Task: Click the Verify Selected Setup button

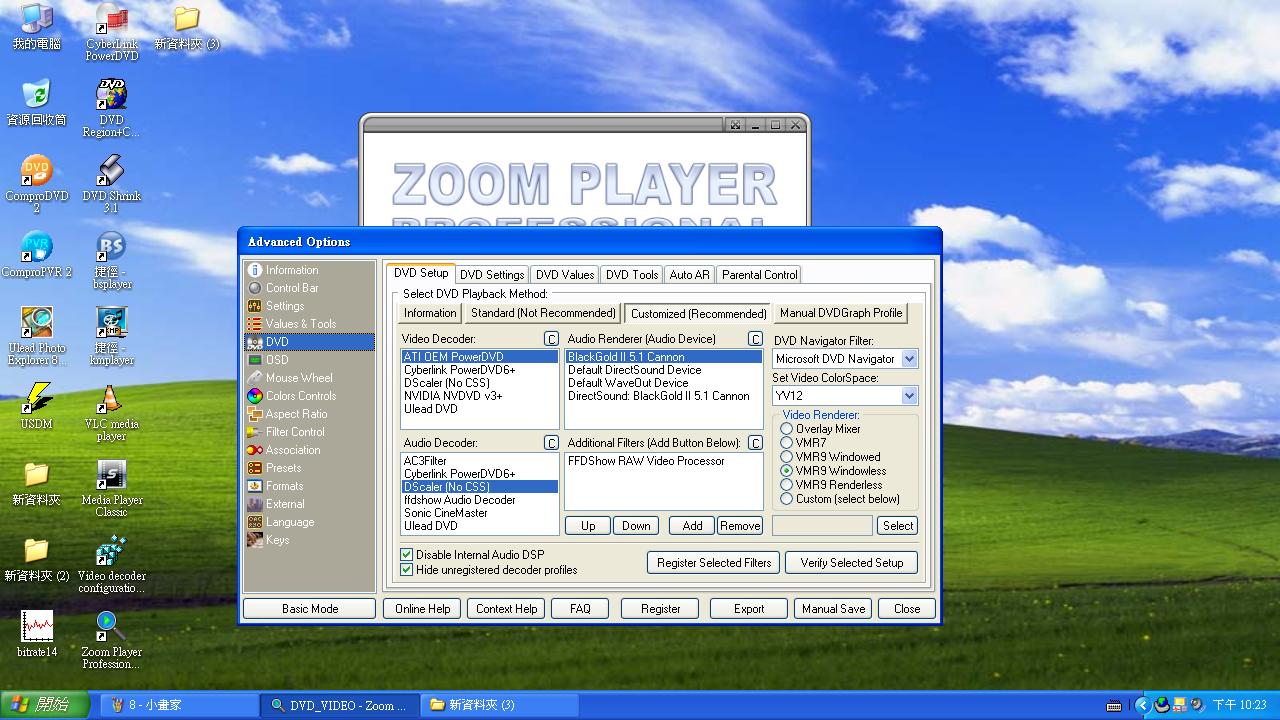Action: click(x=851, y=563)
